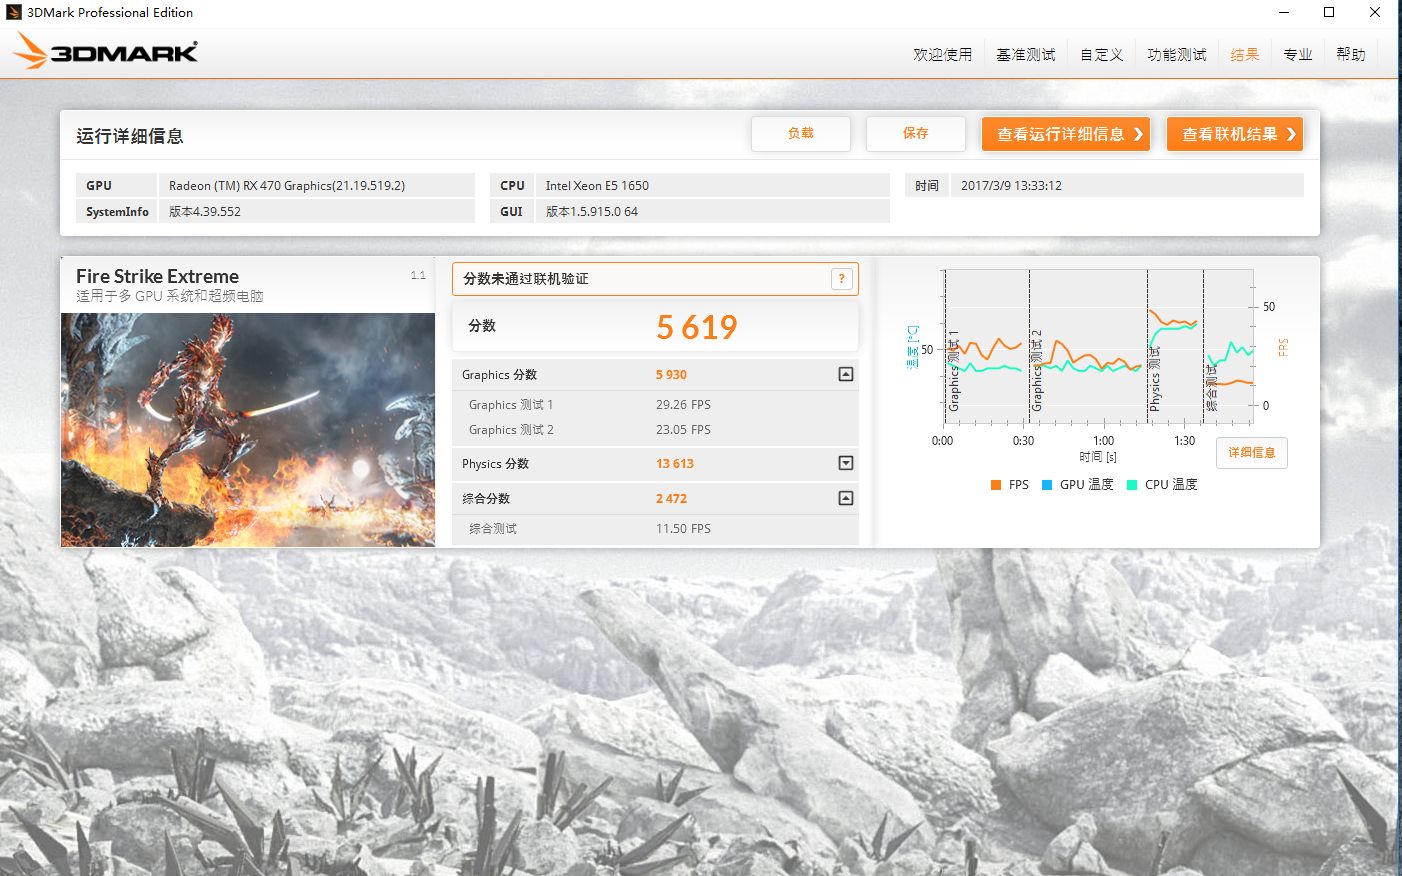This screenshot has width=1402, height=876.
Task: Minimize the 3DMark window
Action: pos(1283,12)
